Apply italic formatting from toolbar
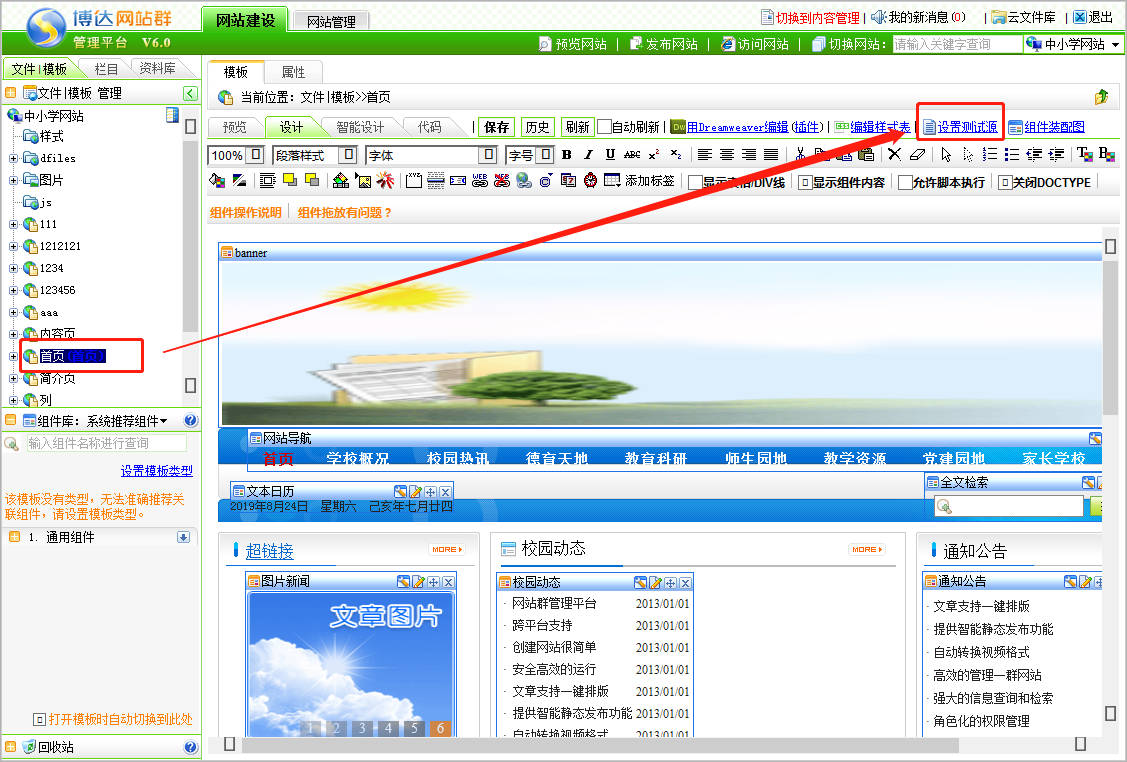The image size is (1127, 762). click(588, 155)
